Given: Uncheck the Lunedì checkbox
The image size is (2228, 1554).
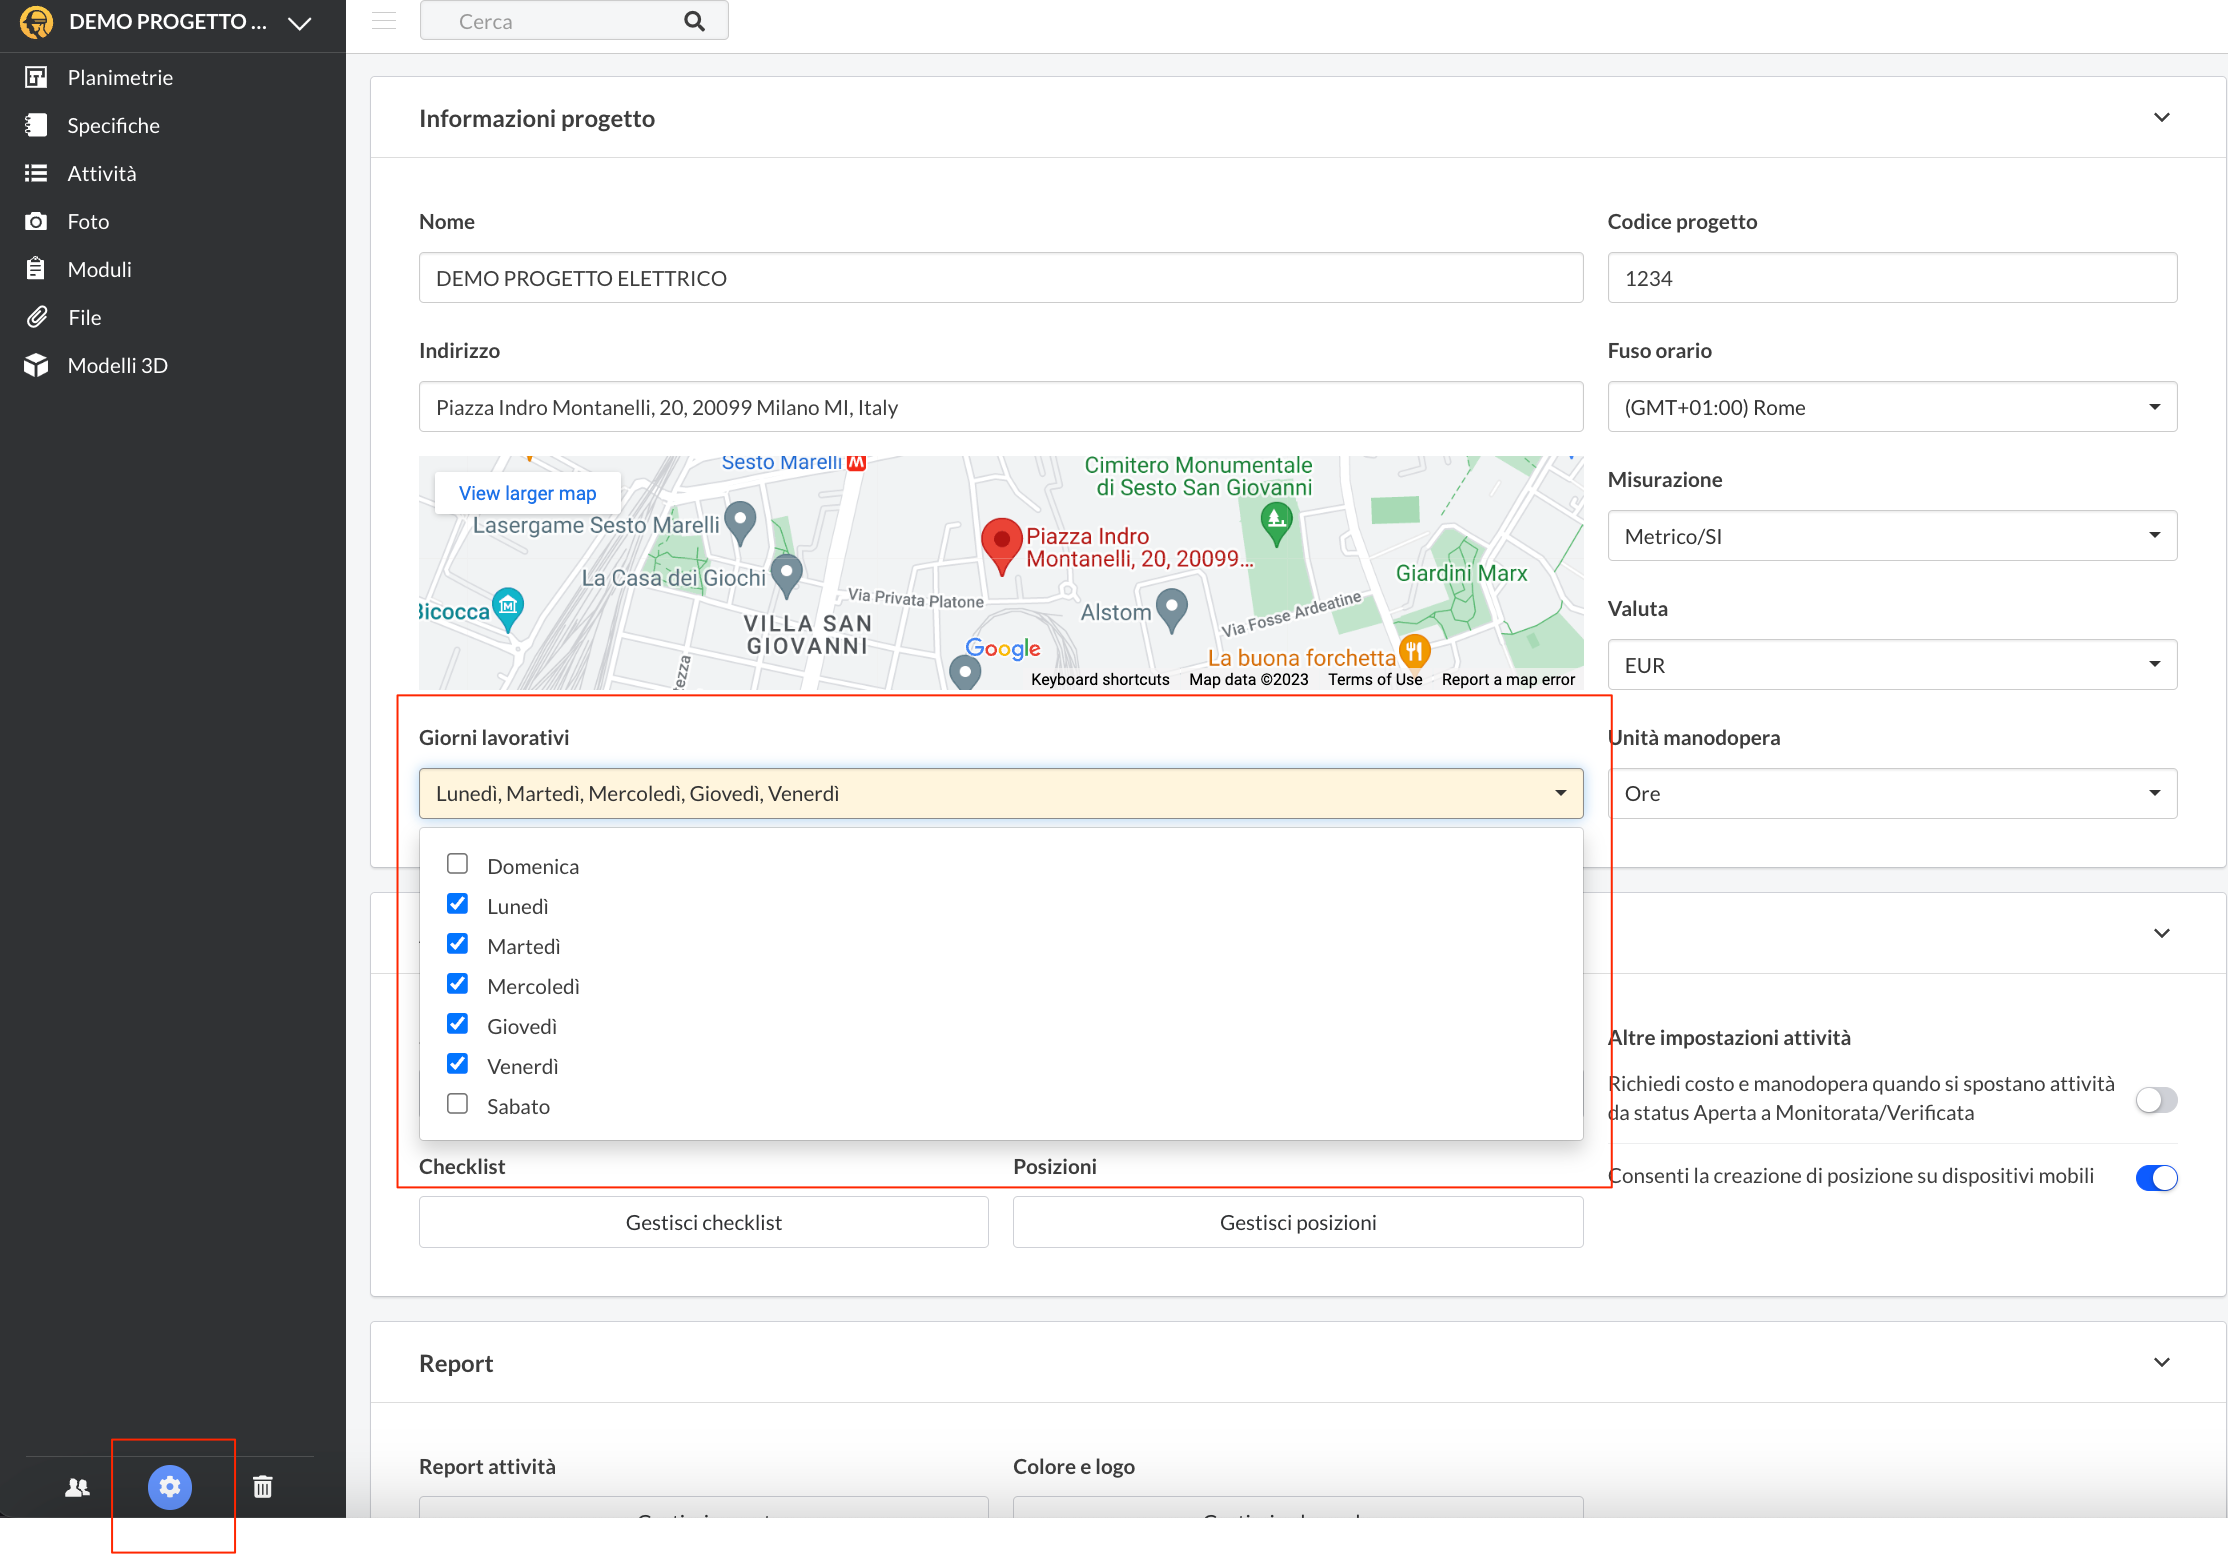Looking at the screenshot, I should pyautogui.click(x=457, y=904).
